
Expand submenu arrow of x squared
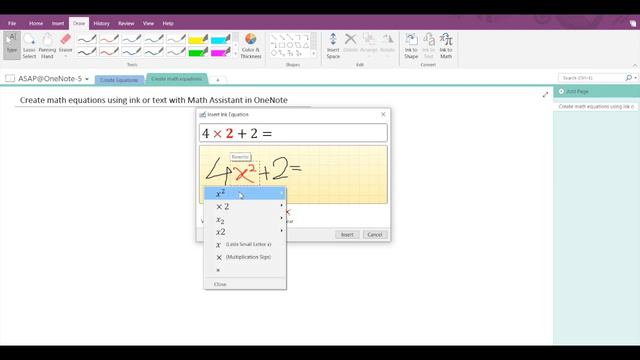281,193
